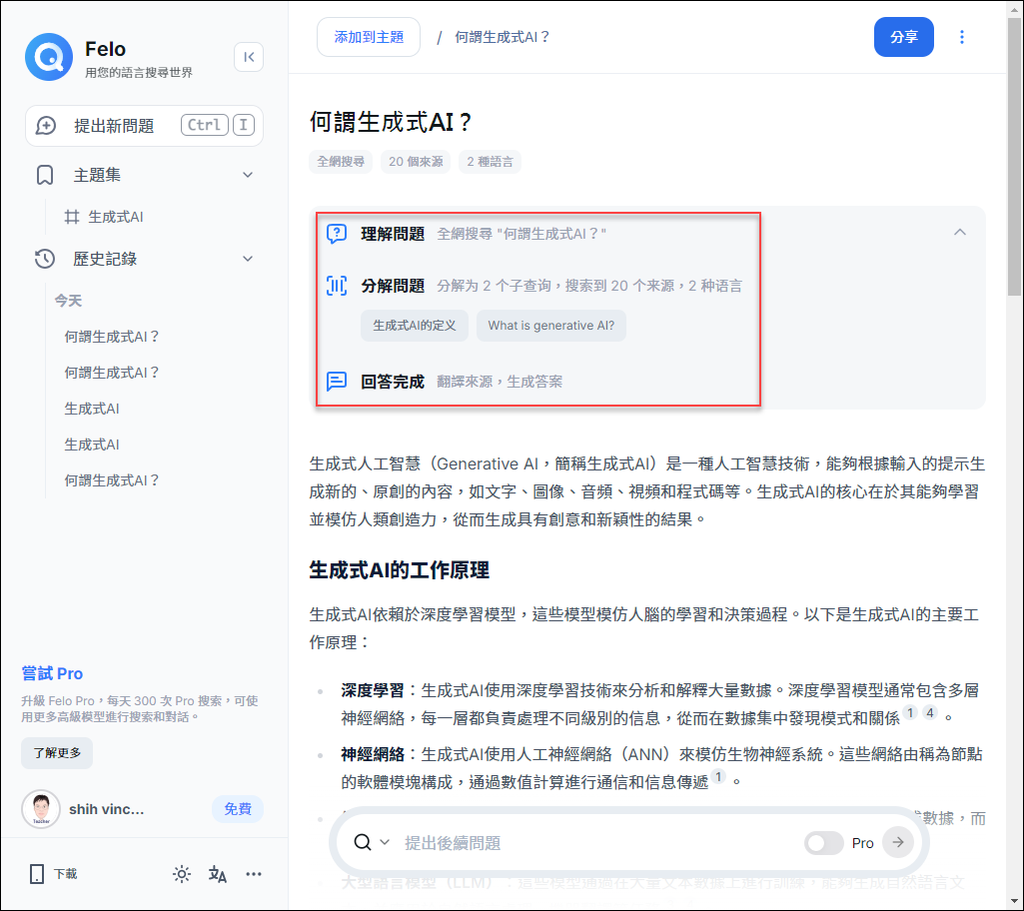
Task: Click breadcrumb 何謂生成式AI？
Action: (x=502, y=37)
